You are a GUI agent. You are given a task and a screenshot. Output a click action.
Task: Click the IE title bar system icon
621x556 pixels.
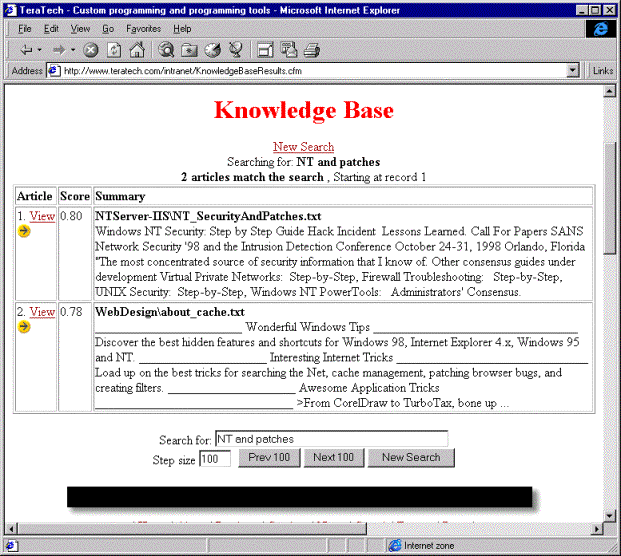11,10
